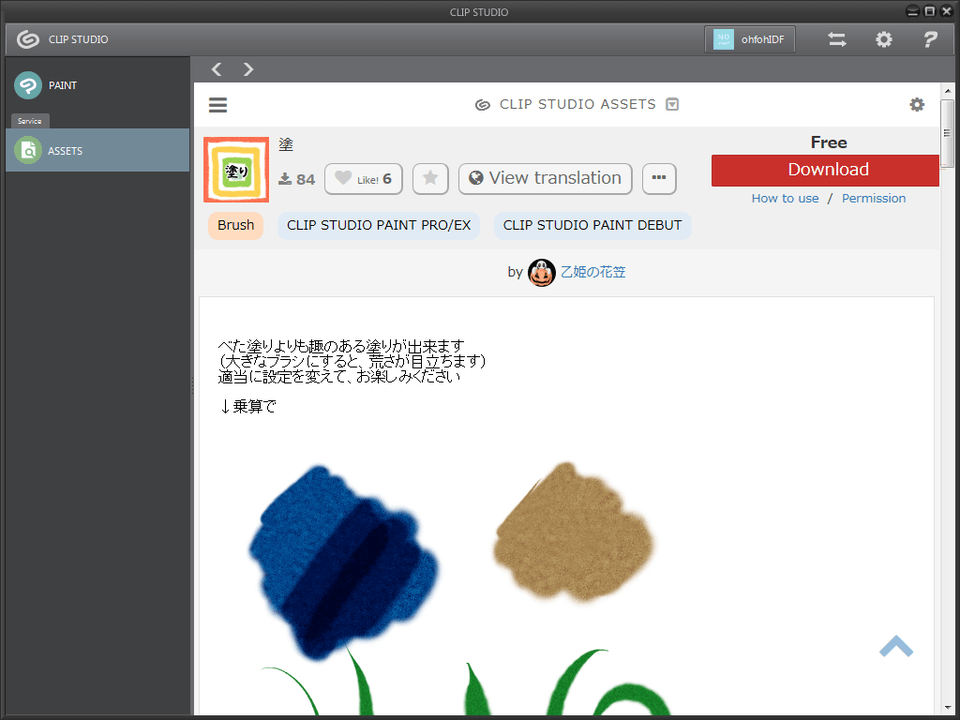Select ASSETS service in sidebar
Viewport: 960px width, 720px height.
coord(98,151)
